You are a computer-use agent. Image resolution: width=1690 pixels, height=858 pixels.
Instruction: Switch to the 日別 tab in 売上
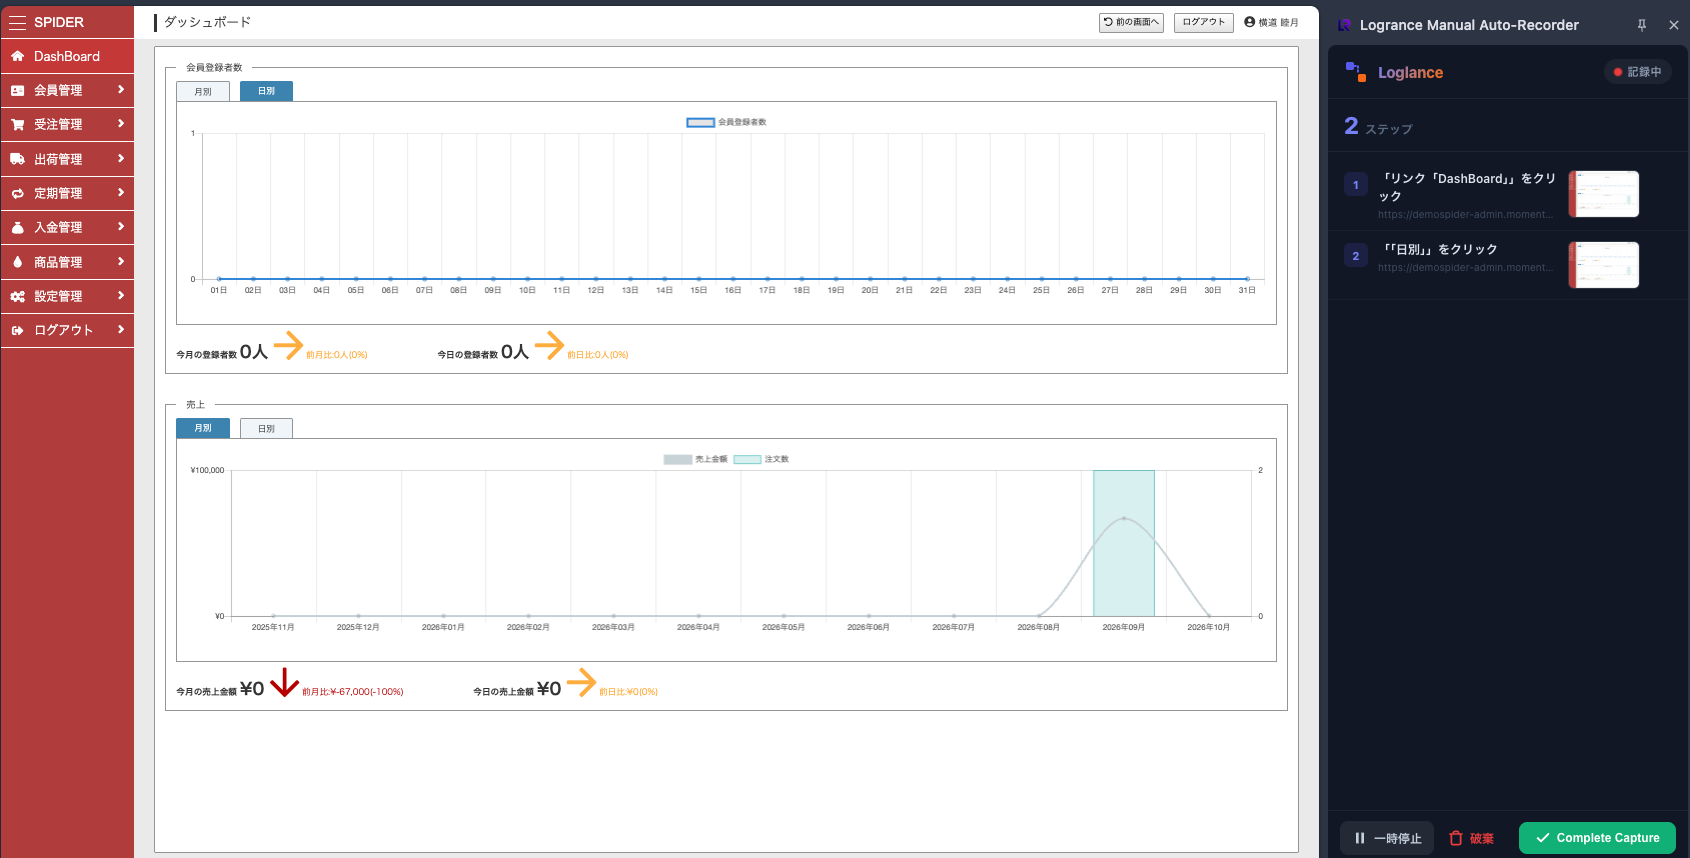click(x=266, y=428)
